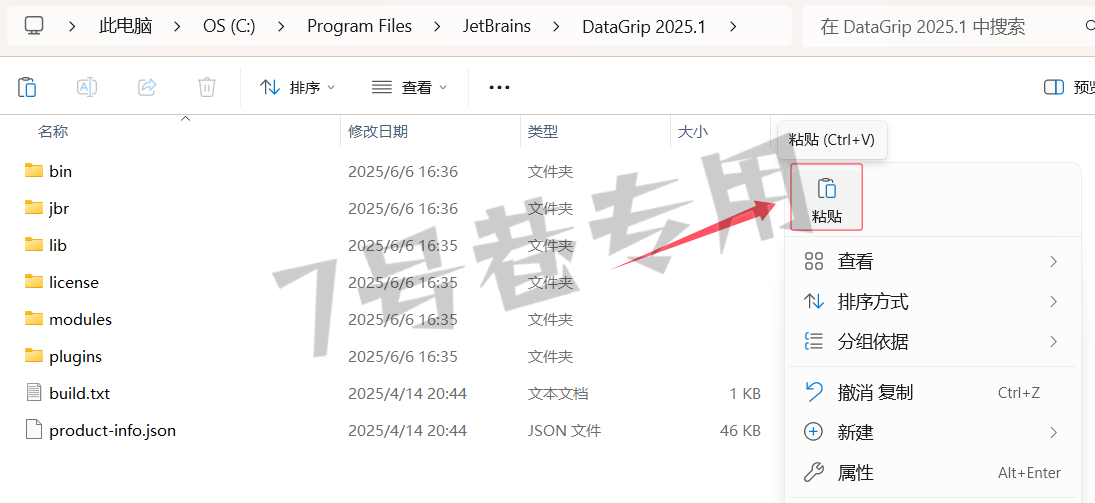Click the 文本文档 type cell
The image size is (1095, 503).
558,393
